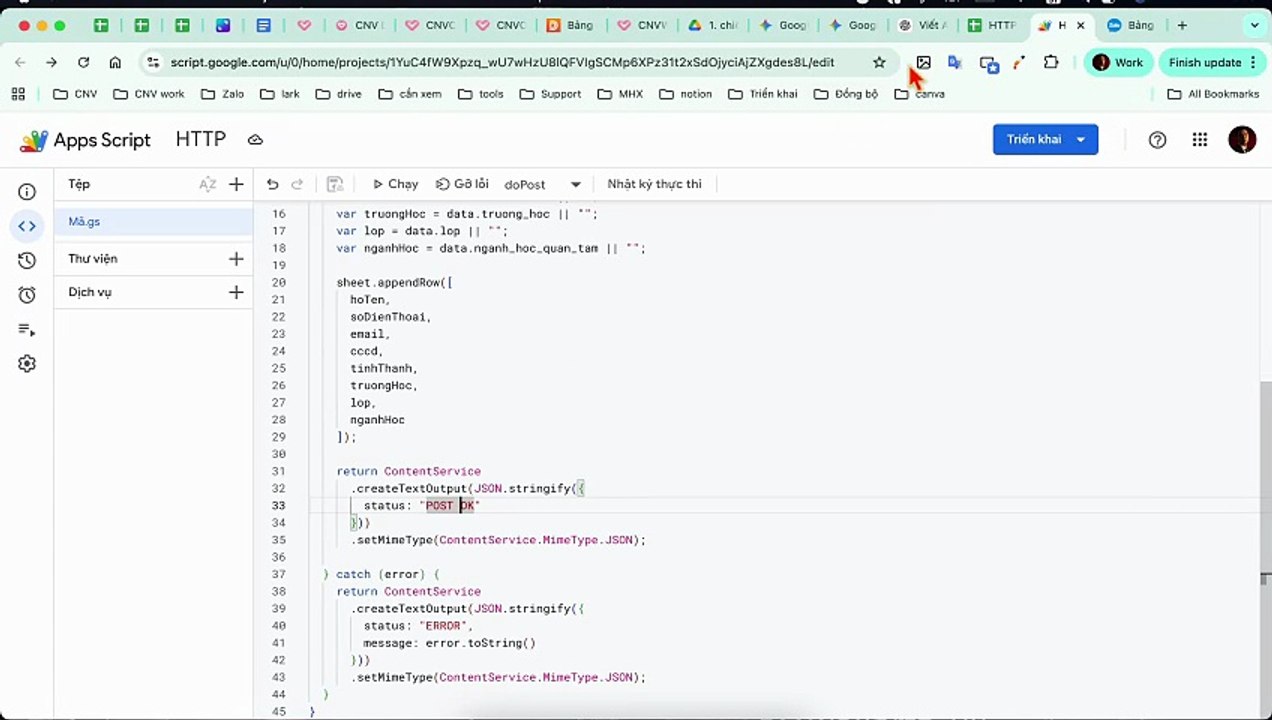Sort files alphabetically with AZ icon
Screen dimensions: 1272x720
pos(207,184)
